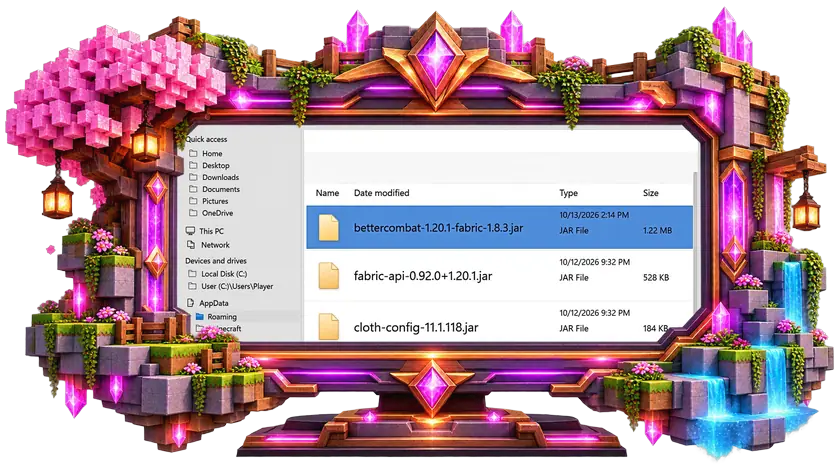The image size is (840, 472).
Task: Select file name fabric-api-0.92.0+1.20.1.jar
Action: point(423,276)
